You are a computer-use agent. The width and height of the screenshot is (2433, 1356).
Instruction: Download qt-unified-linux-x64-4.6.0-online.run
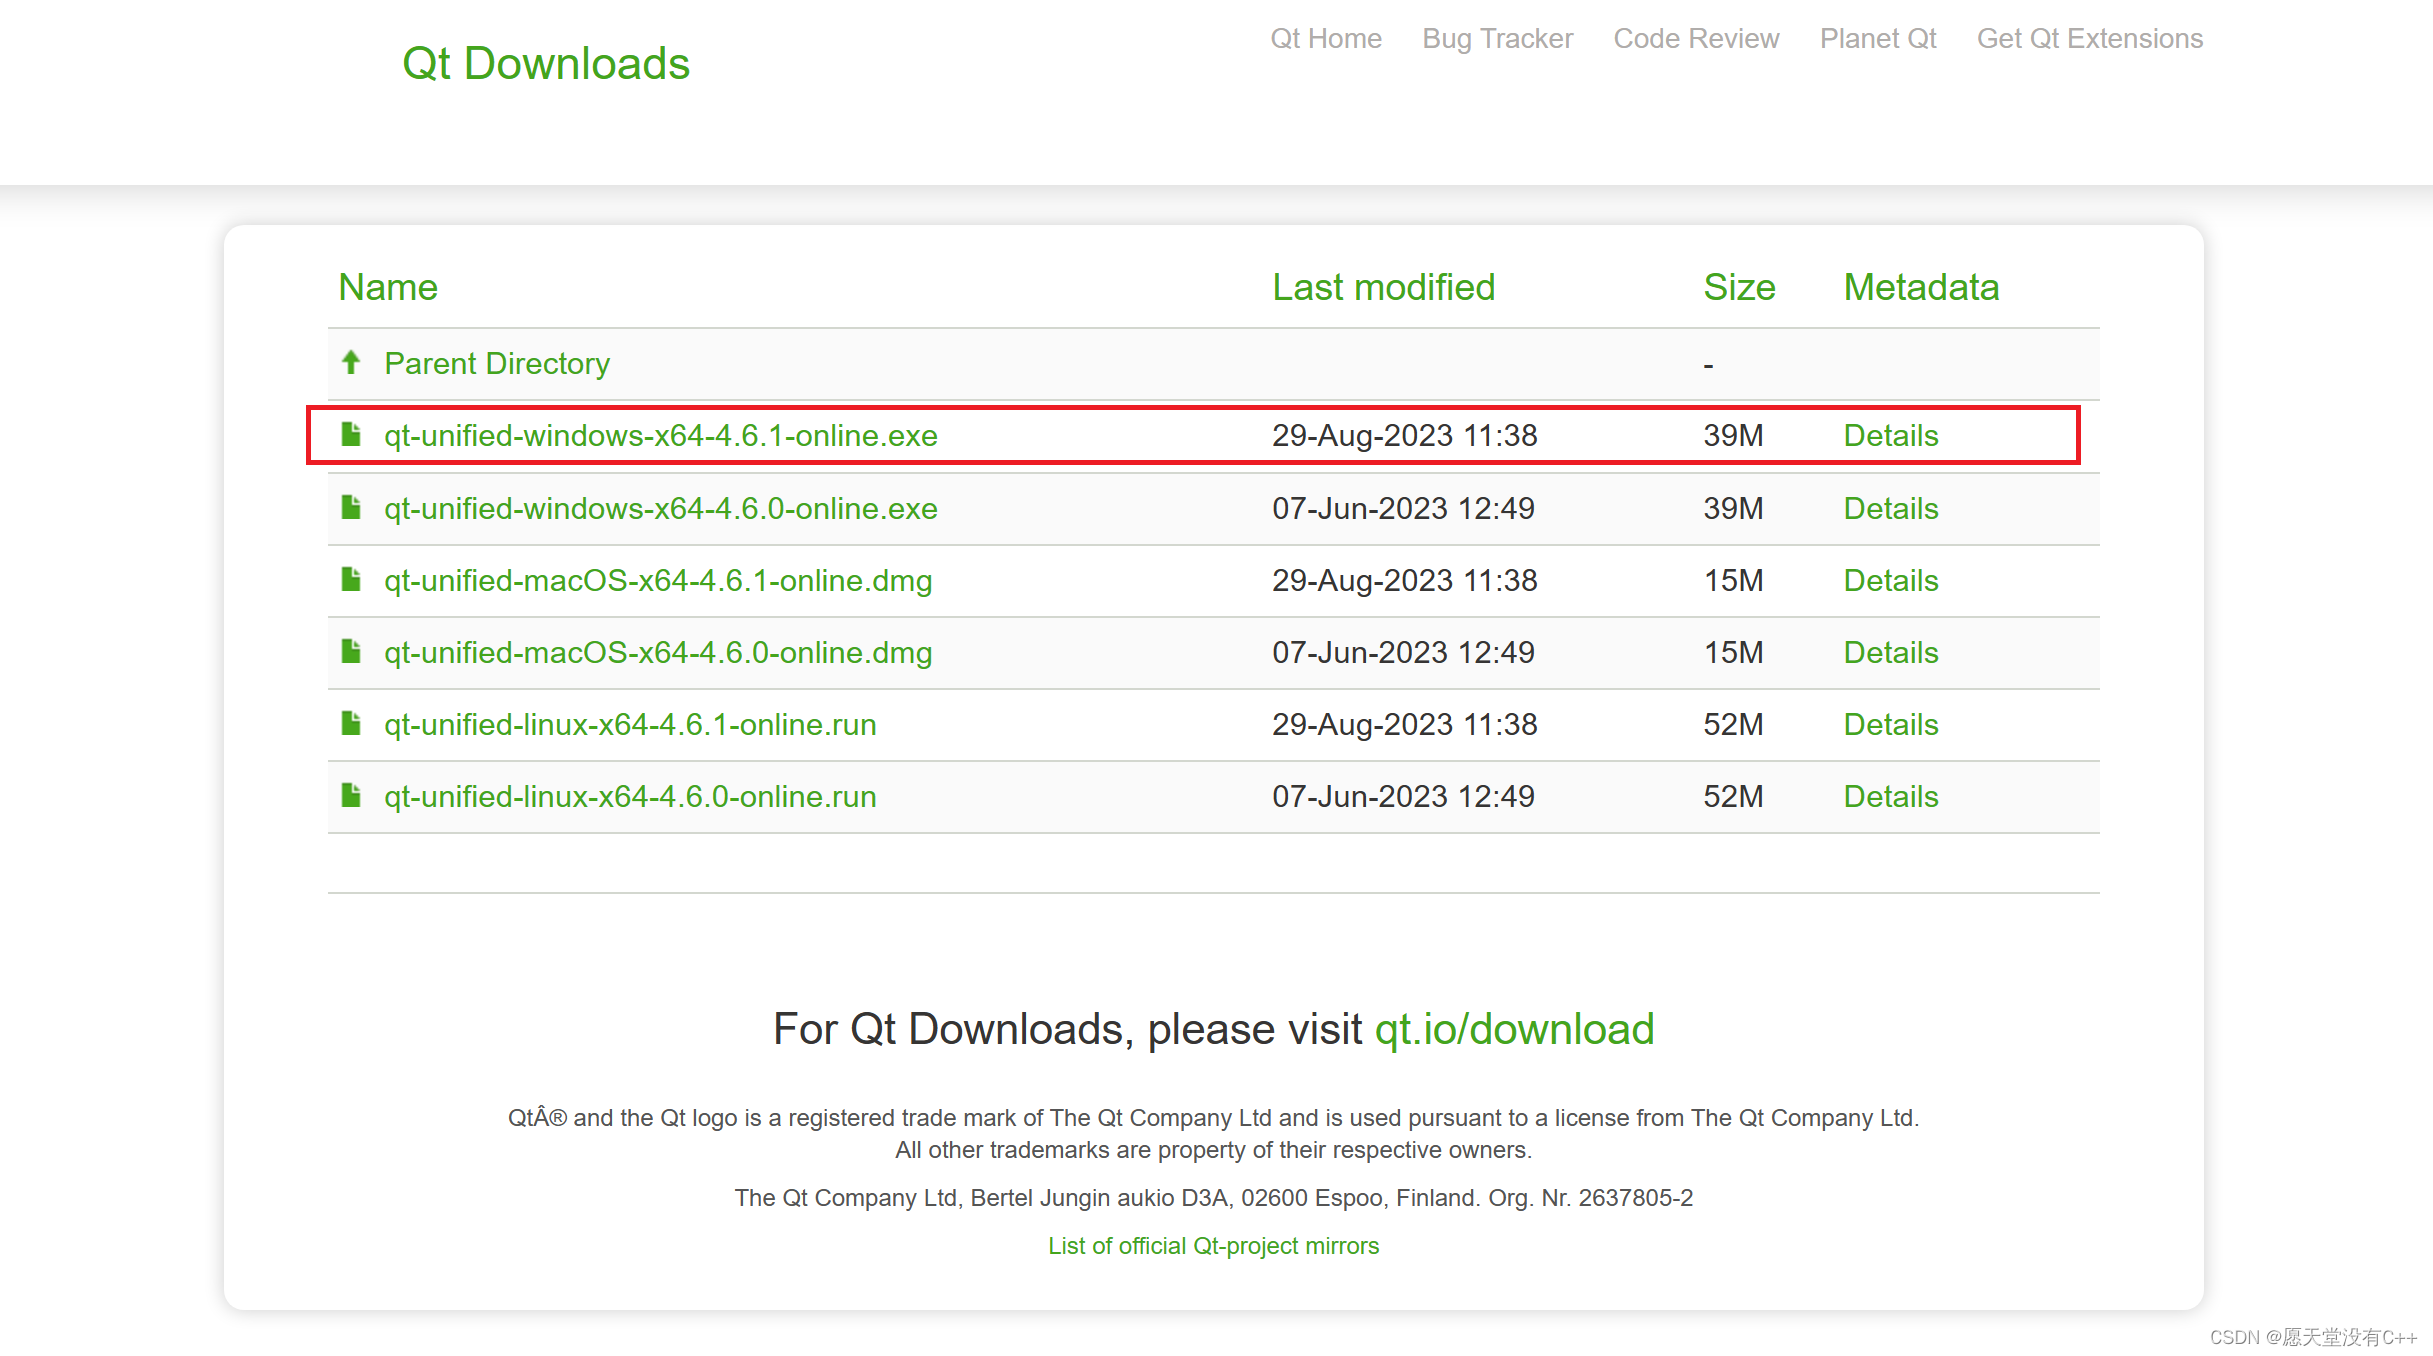[629, 797]
